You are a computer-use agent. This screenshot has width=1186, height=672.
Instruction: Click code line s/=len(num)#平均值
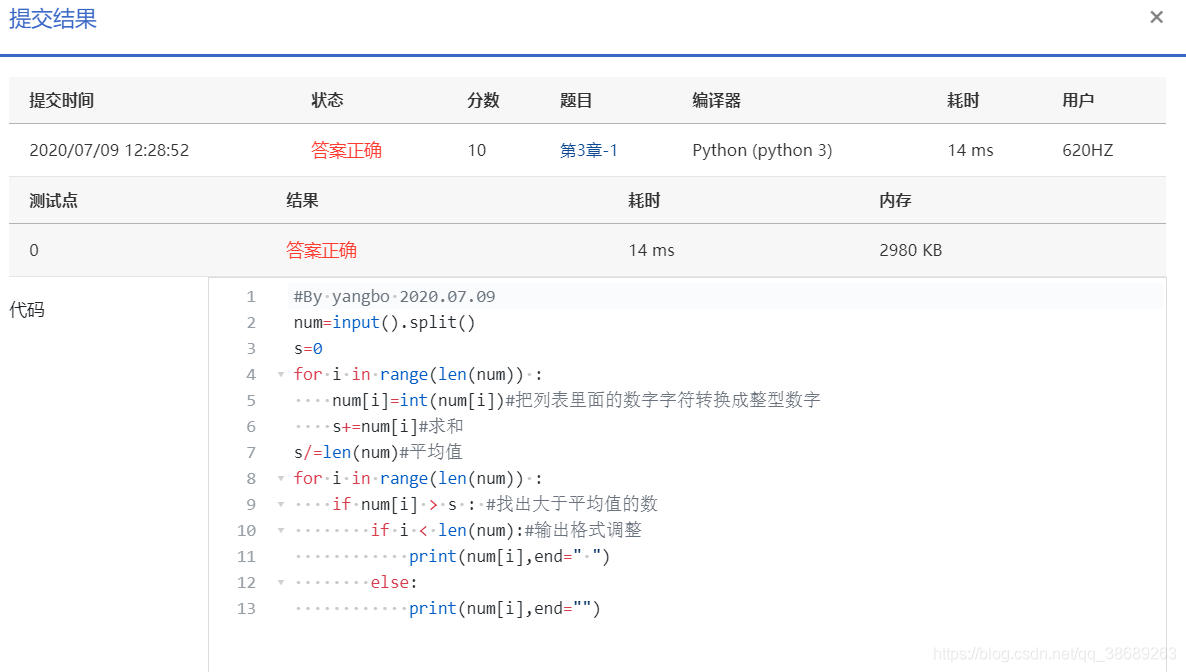pyautogui.click(x=377, y=453)
